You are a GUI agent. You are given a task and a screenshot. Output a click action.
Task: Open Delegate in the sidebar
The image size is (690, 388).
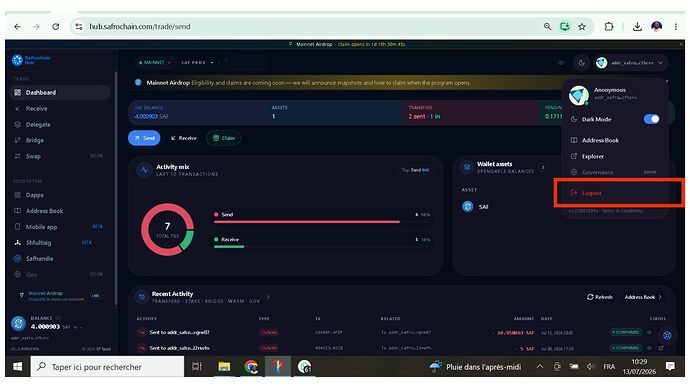(59, 124)
